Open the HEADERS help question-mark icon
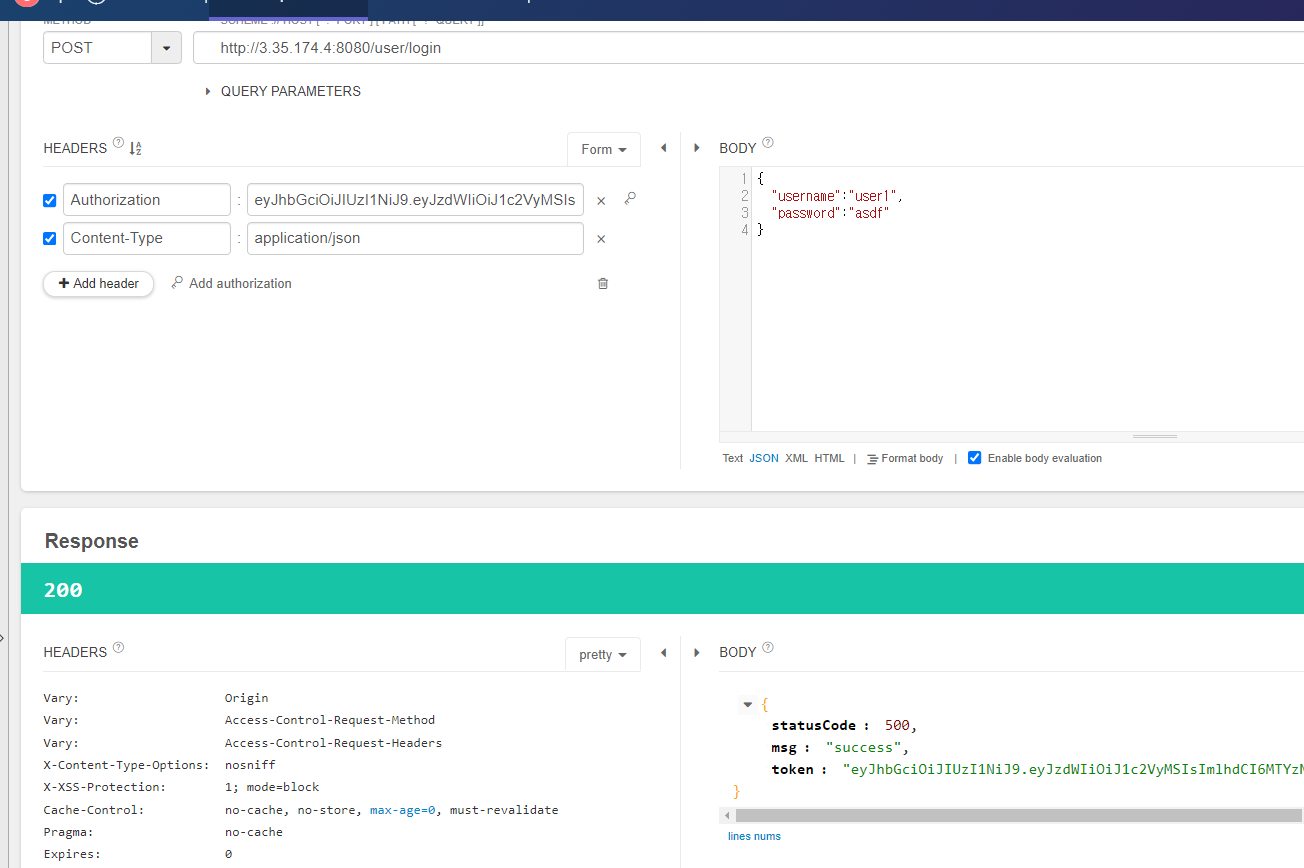This screenshot has height=868, width=1304. 118,143
